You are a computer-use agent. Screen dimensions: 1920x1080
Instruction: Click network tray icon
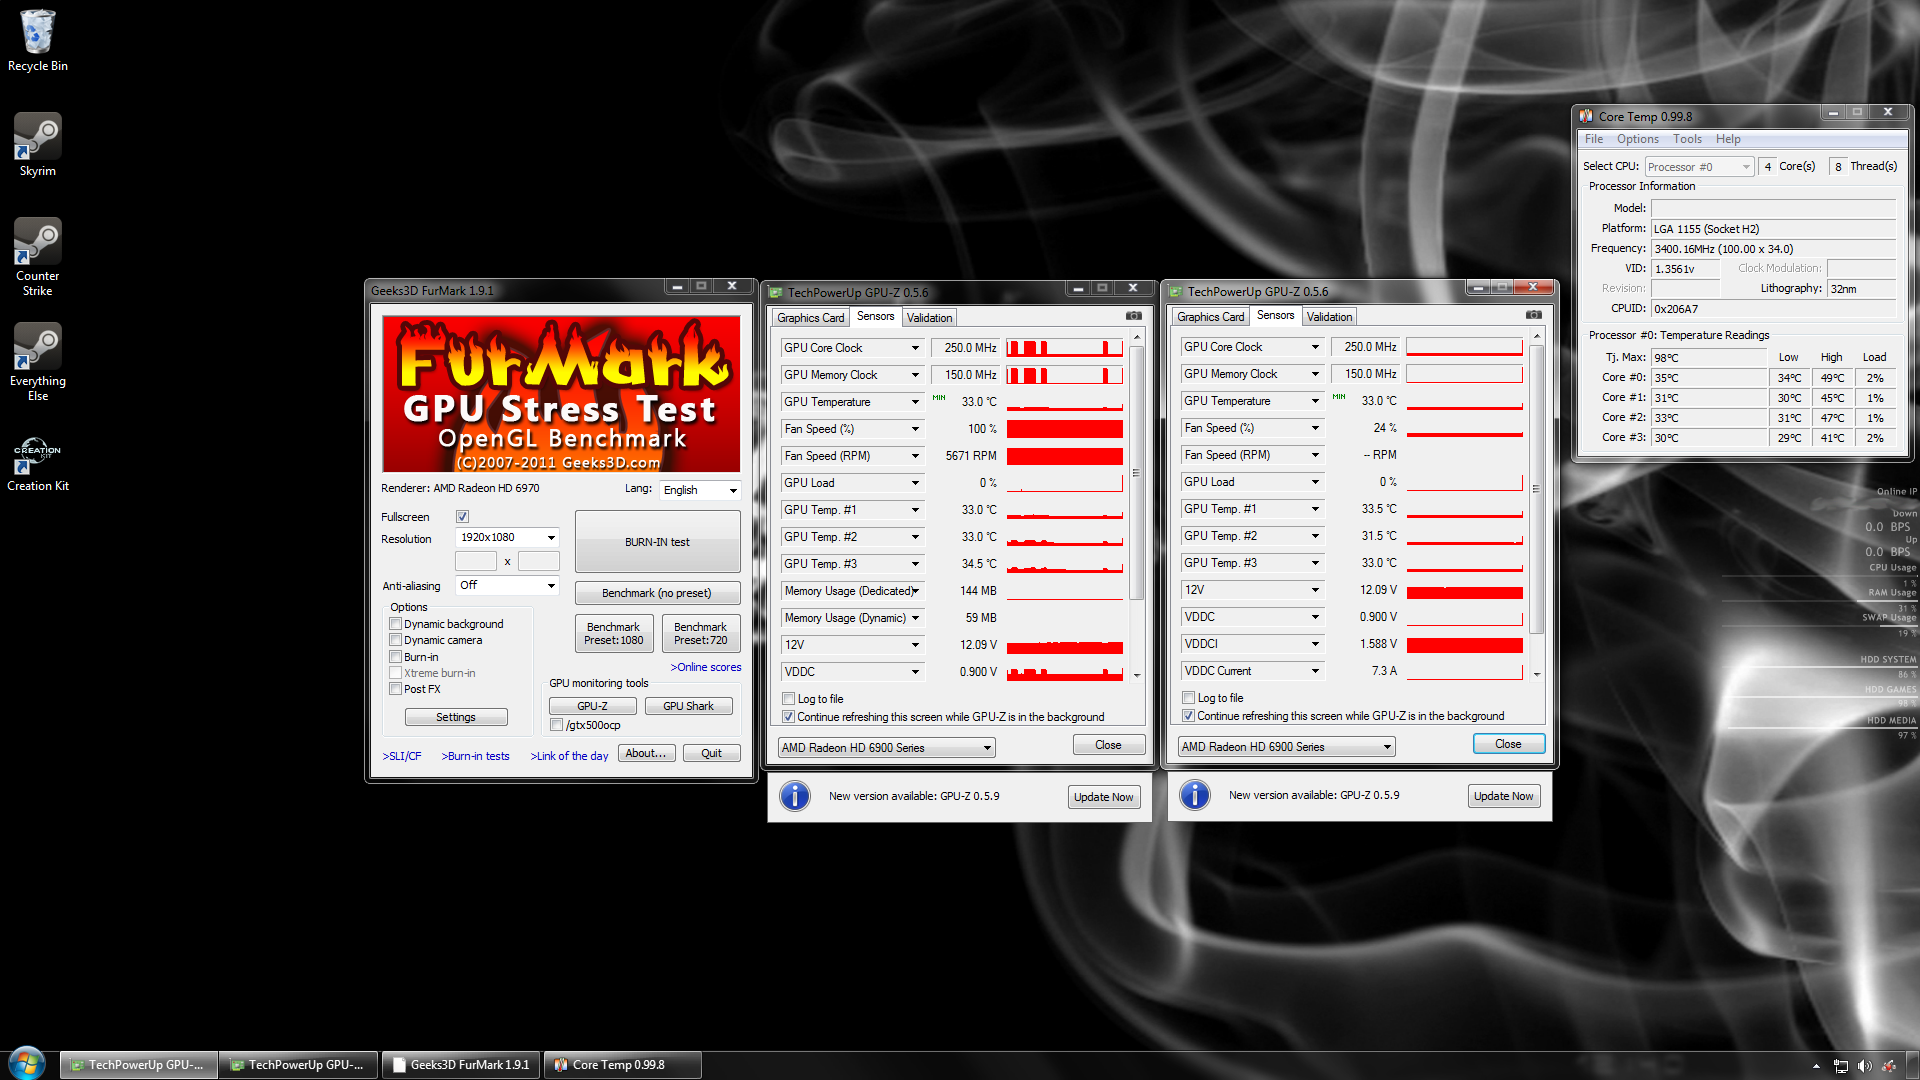coord(1840,1066)
